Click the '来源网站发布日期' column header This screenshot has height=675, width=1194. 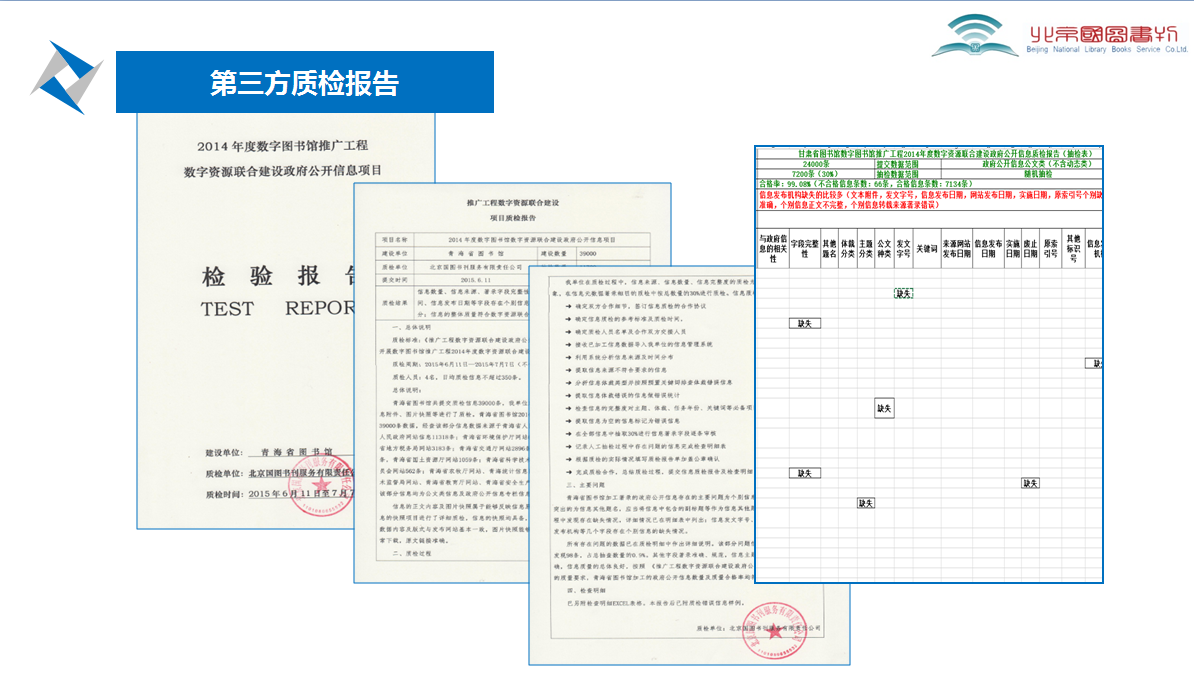point(956,248)
